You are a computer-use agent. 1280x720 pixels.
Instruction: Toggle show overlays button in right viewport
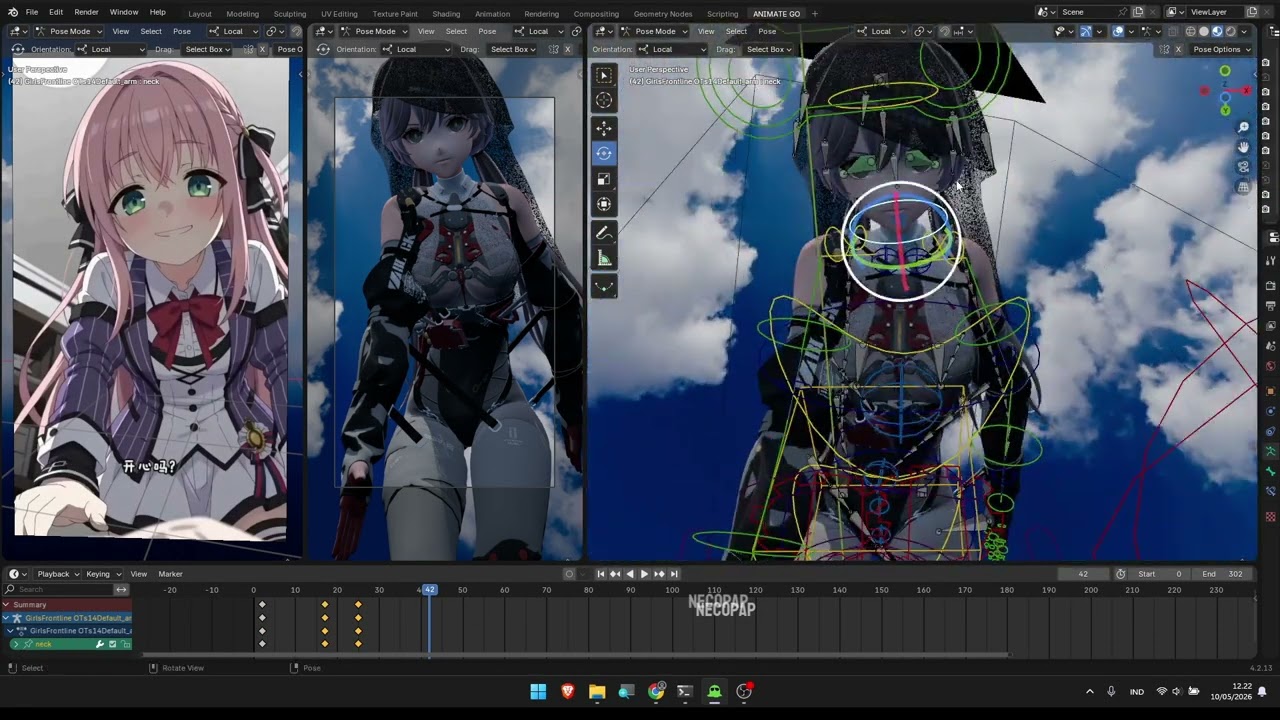click(x=1119, y=31)
